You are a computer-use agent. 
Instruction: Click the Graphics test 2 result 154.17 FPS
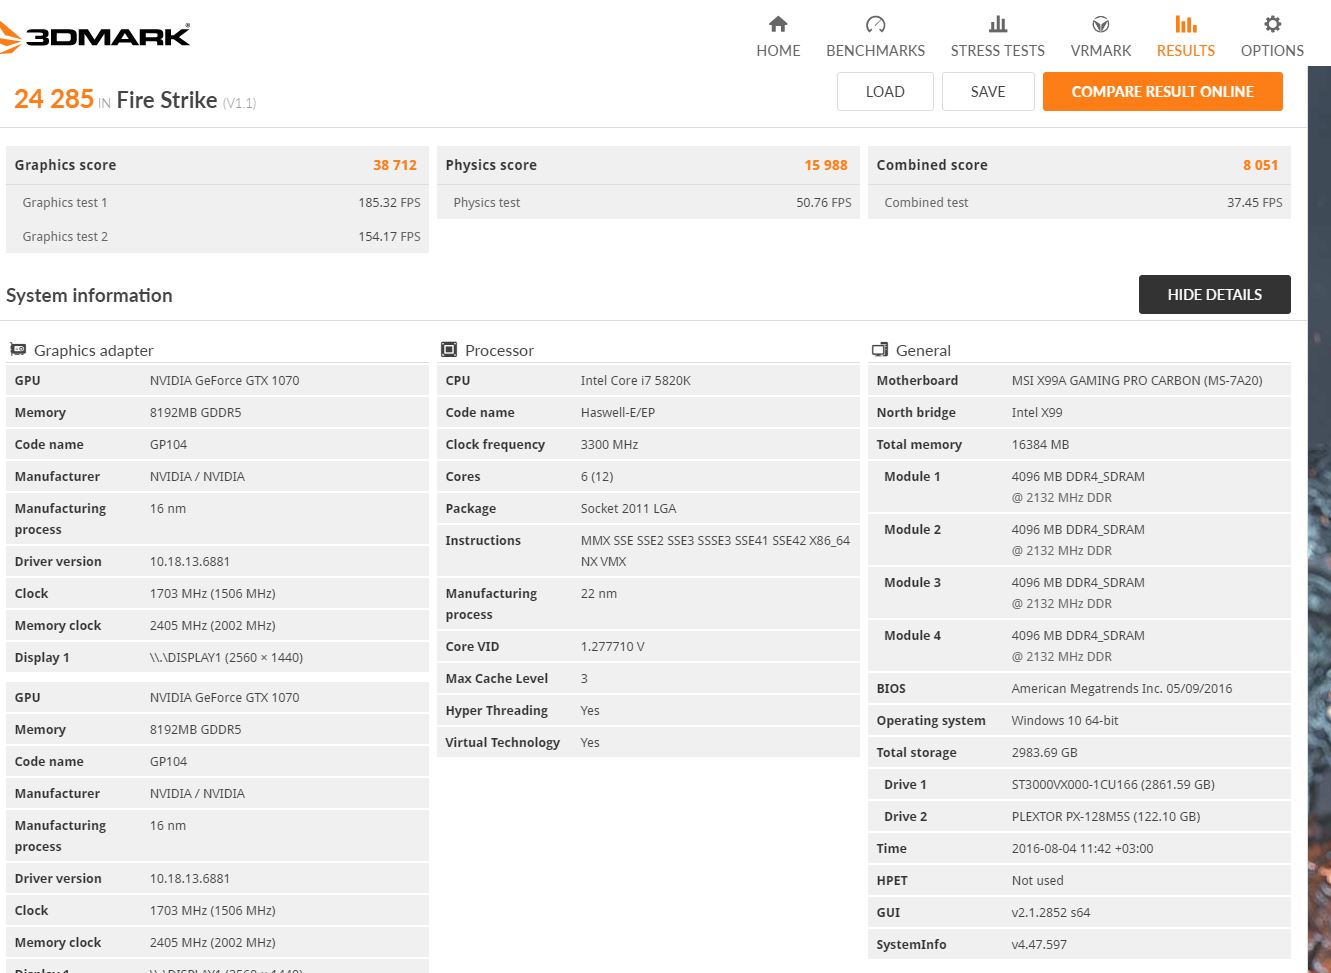click(389, 236)
